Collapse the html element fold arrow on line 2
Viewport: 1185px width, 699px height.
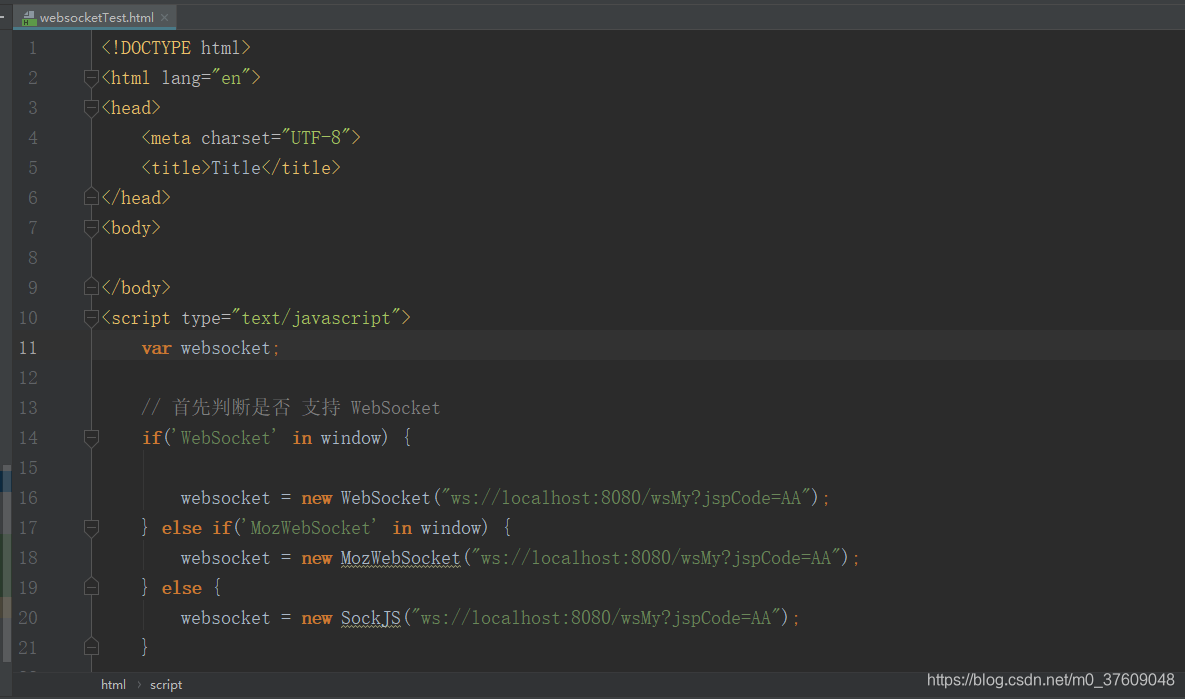point(90,77)
